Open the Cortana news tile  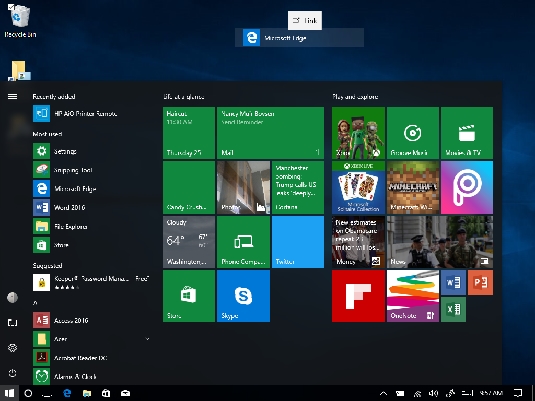click(x=298, y=187)
